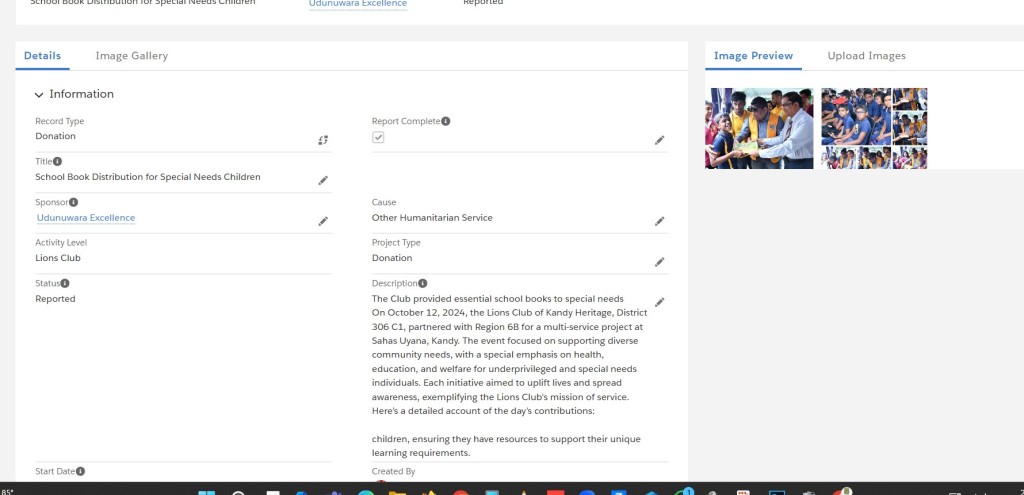The width and height of the screenshot is (1024, 495).
Task: Edit the Cause field pencil icon
Action: coord(660,221)
